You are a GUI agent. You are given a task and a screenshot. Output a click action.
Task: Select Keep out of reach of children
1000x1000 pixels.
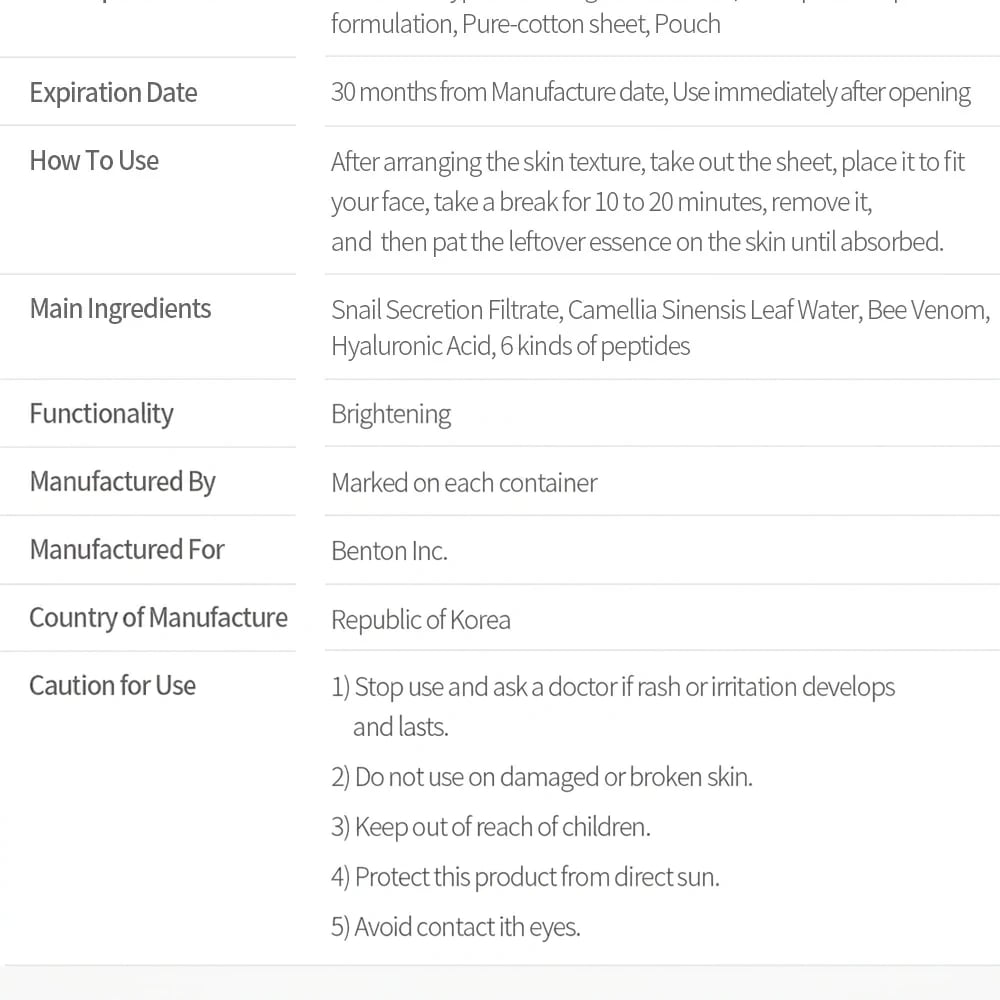(x=490, y=827)
